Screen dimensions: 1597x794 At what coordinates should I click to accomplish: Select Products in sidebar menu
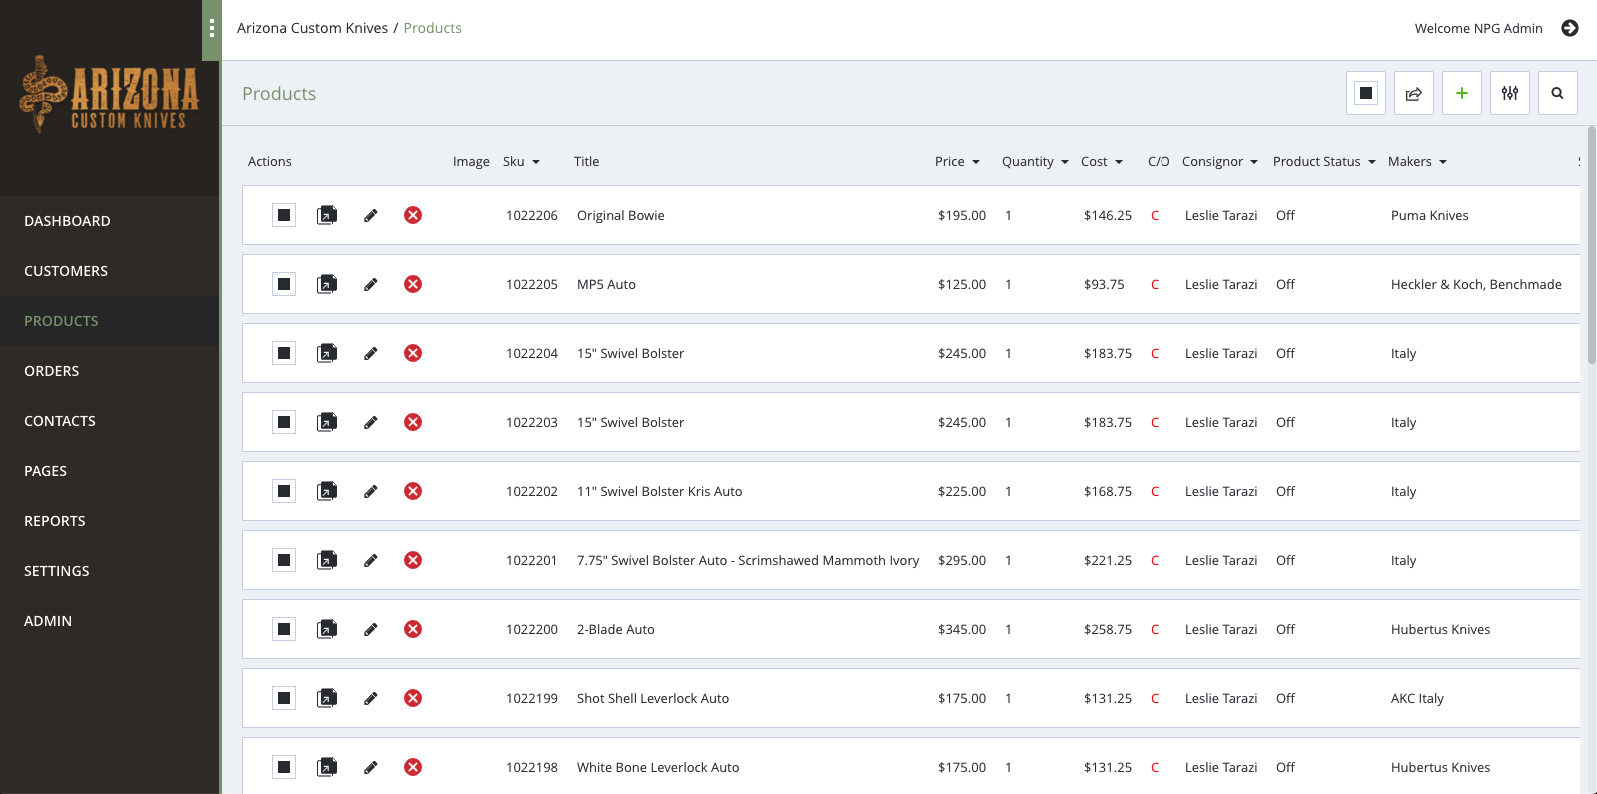point(110,321)
